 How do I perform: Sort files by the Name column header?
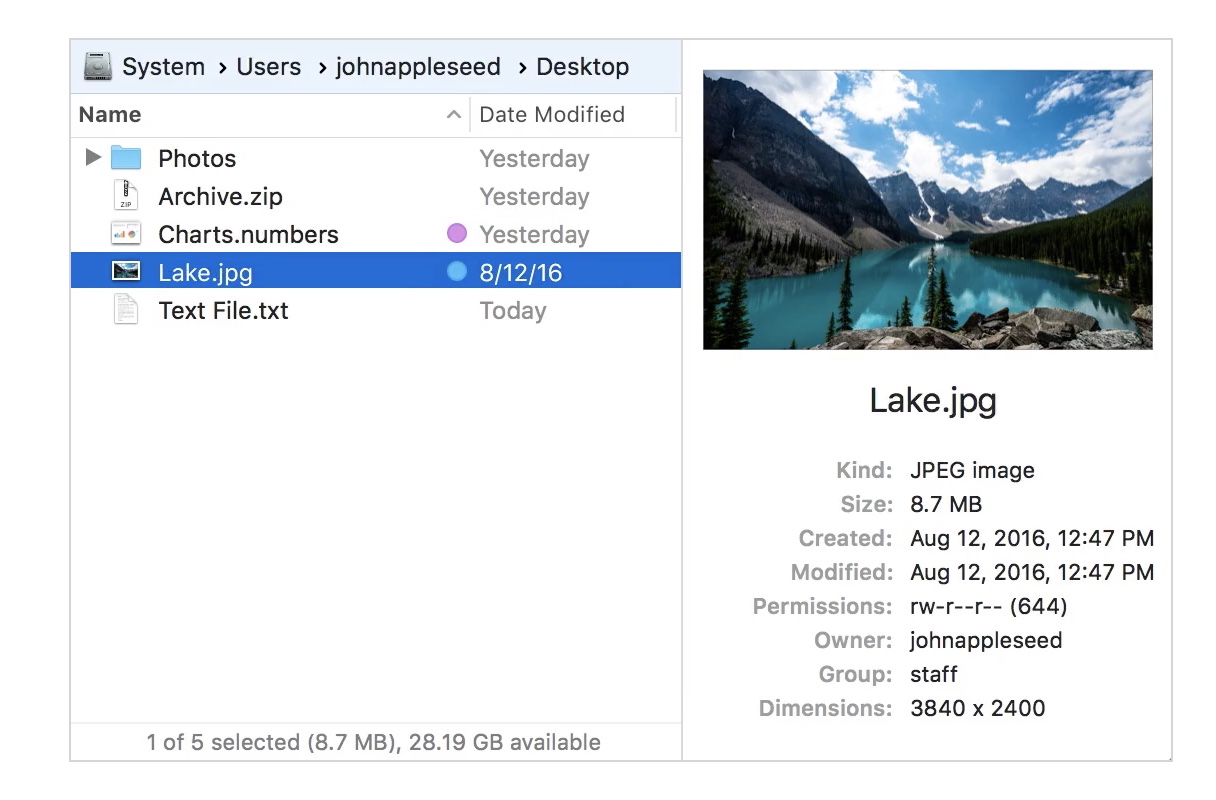[110, 115]
